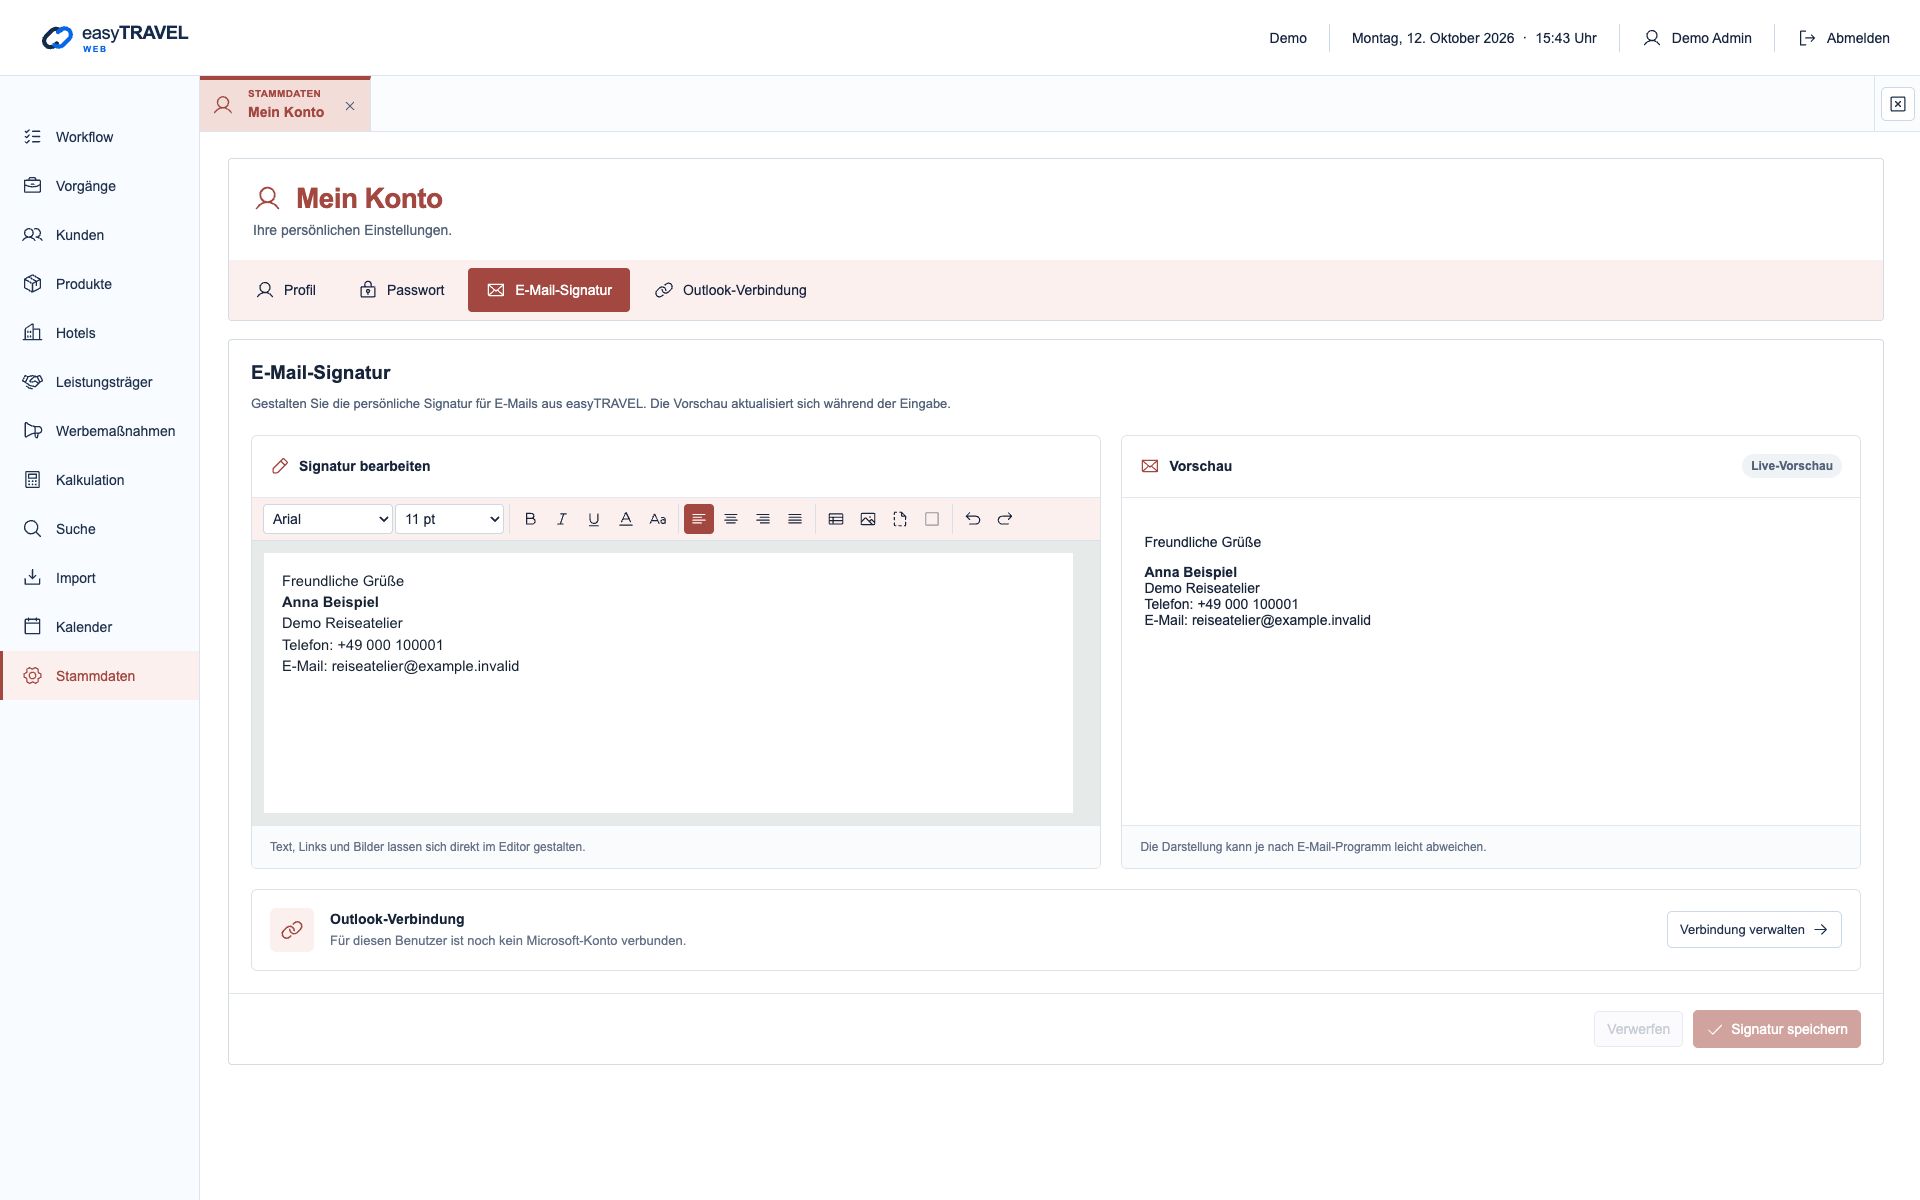Open Suche in the sidebar
Image resolution: width=1920 pixels, height=1200 pixels.
pyautogui.click(x=100, y=529)
